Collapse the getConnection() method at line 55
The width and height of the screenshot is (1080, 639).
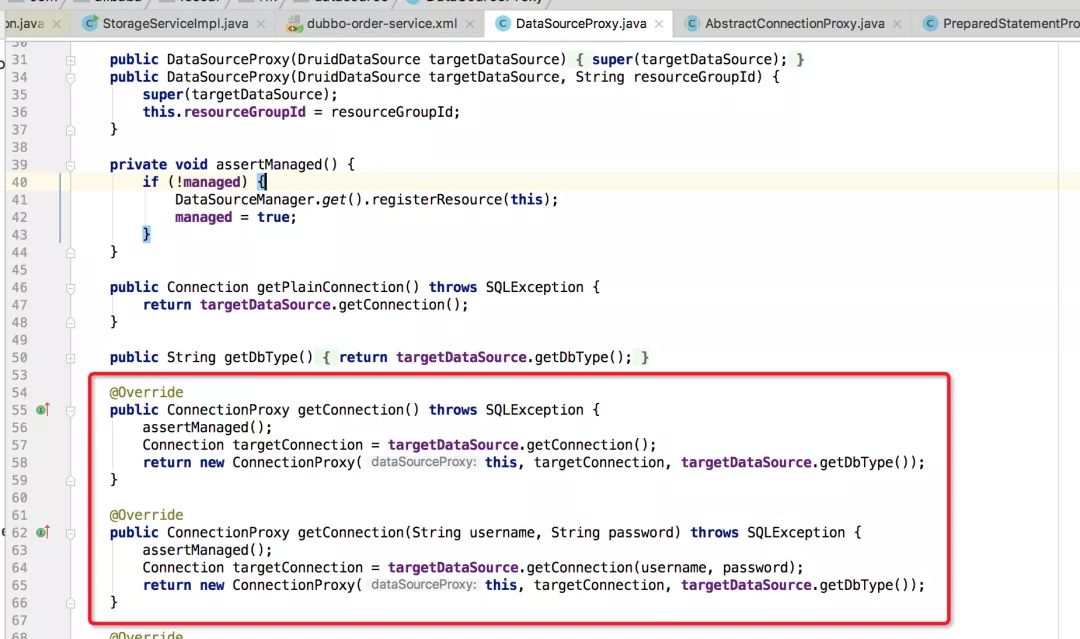point(70,410)
